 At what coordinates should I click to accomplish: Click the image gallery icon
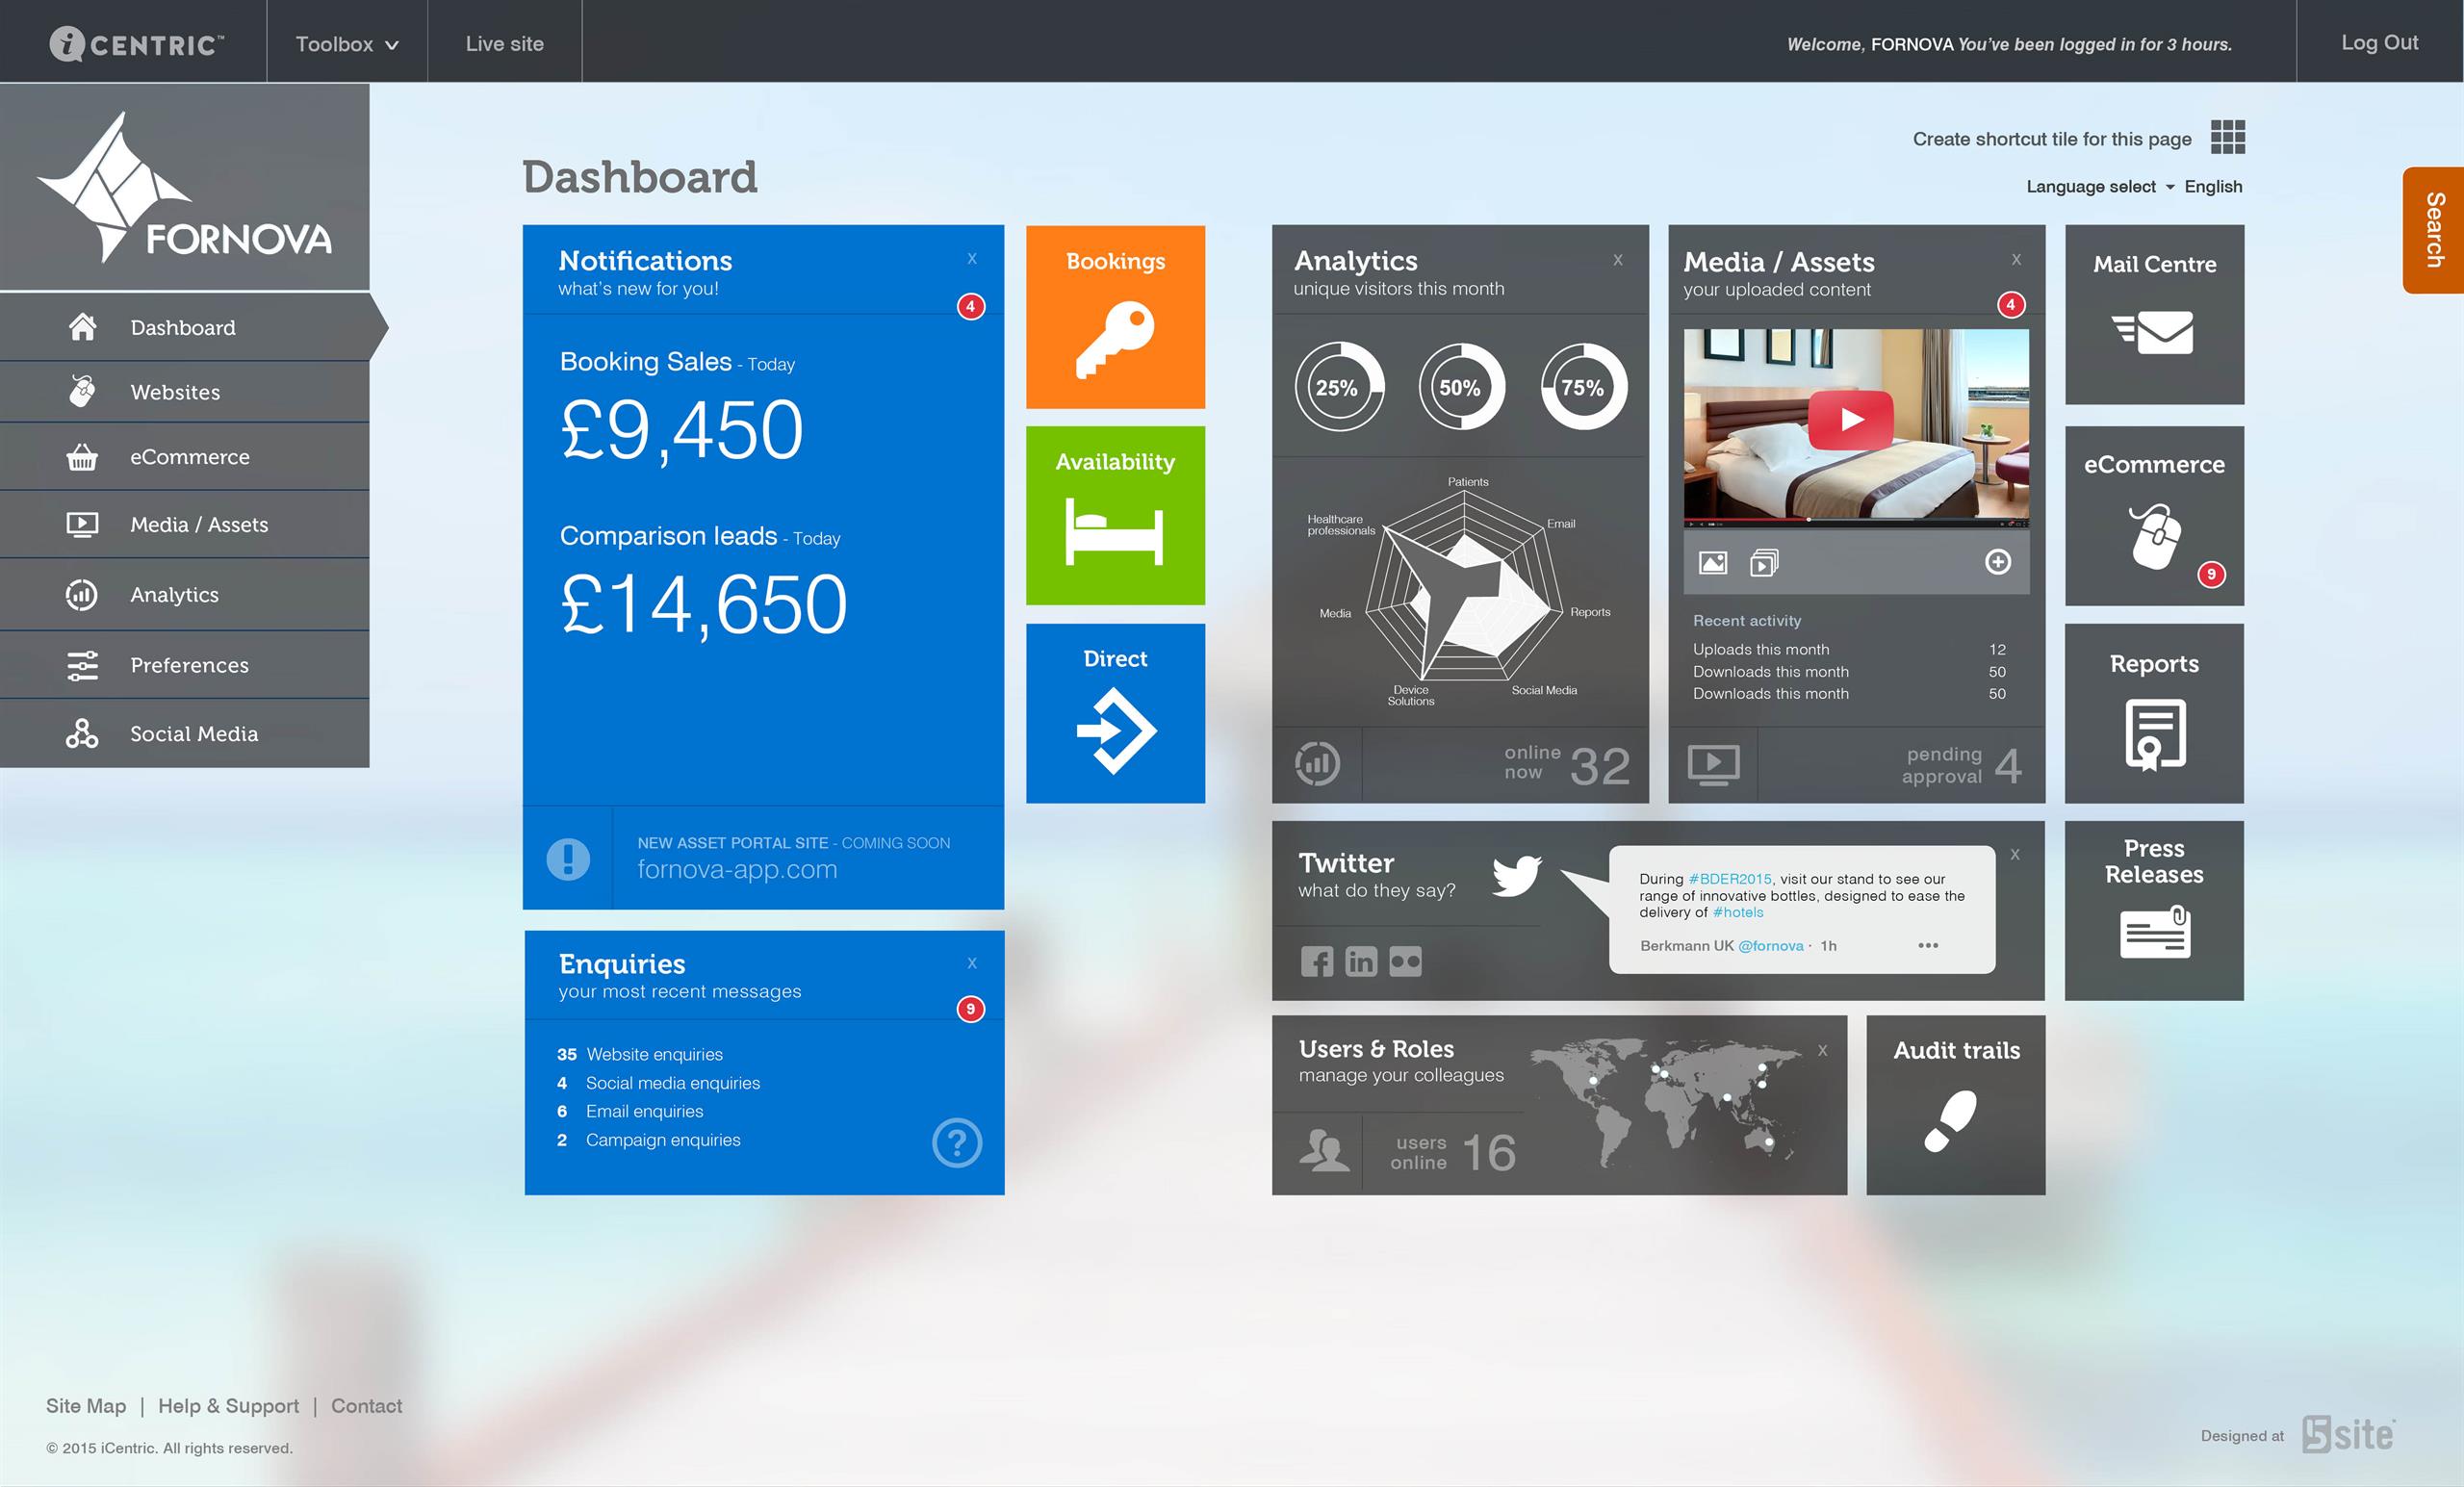1713,563
